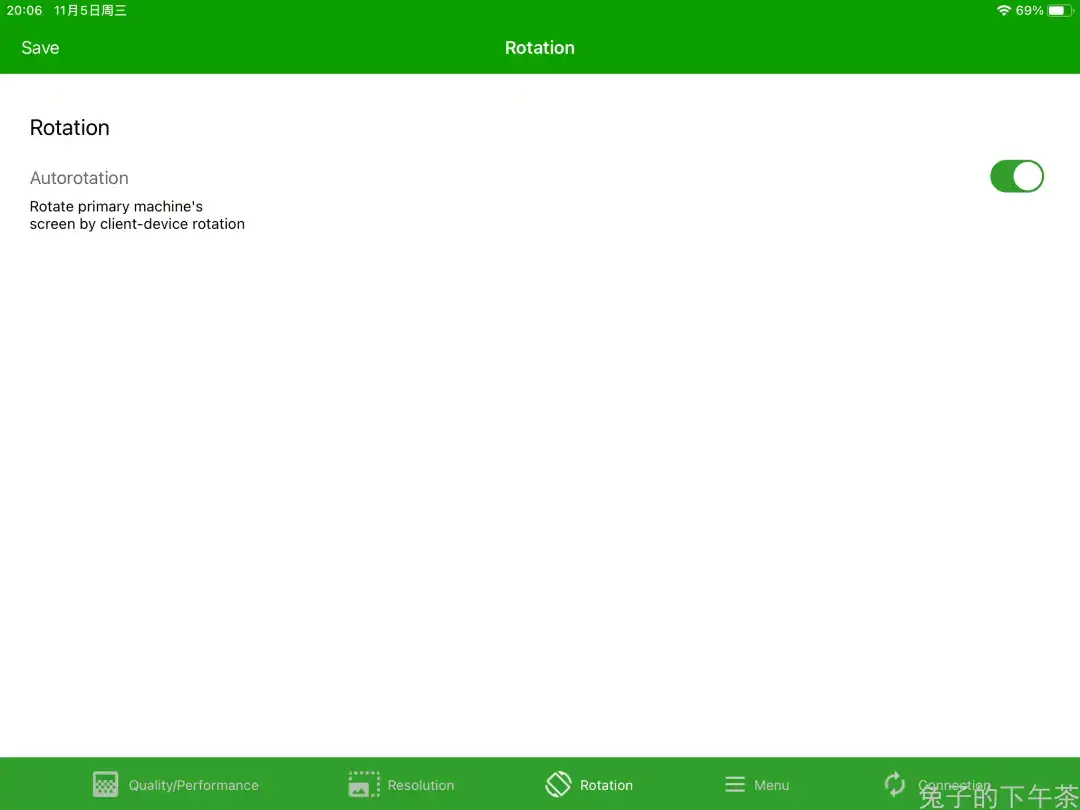
Task: Click the Autorotation setting label
Action: point(79,178)
